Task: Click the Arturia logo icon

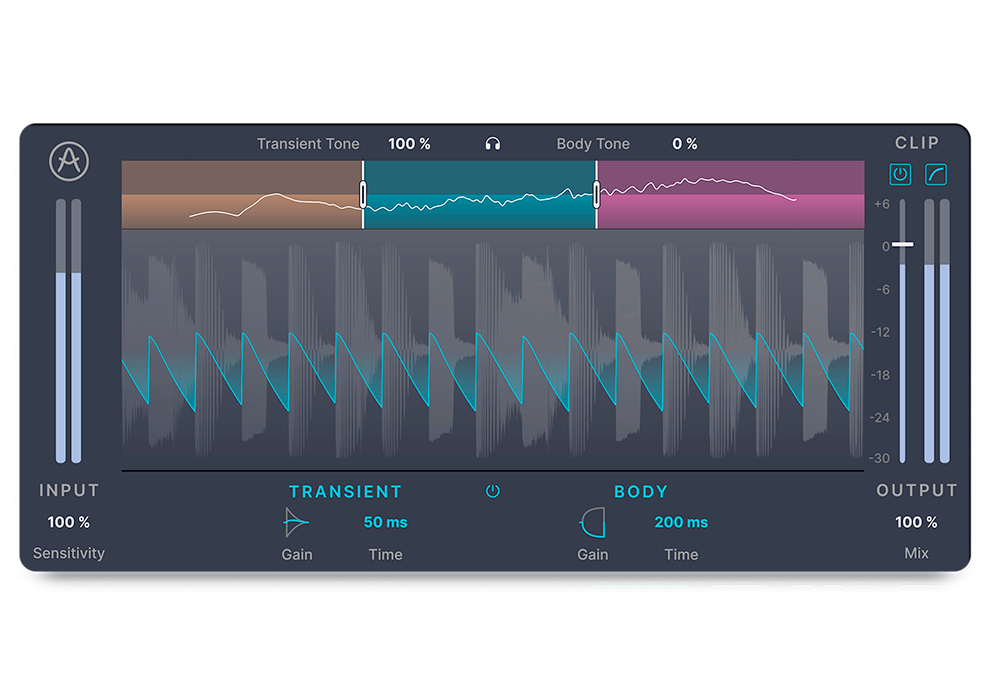Action: (x=67, y=160)
